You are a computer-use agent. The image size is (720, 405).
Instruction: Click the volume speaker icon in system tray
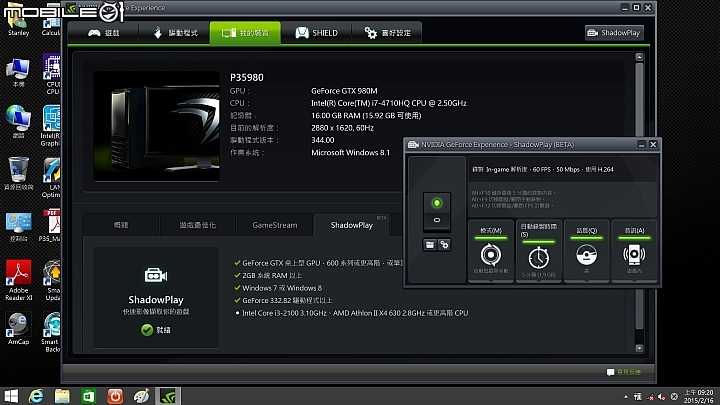[x=662, y=397]
